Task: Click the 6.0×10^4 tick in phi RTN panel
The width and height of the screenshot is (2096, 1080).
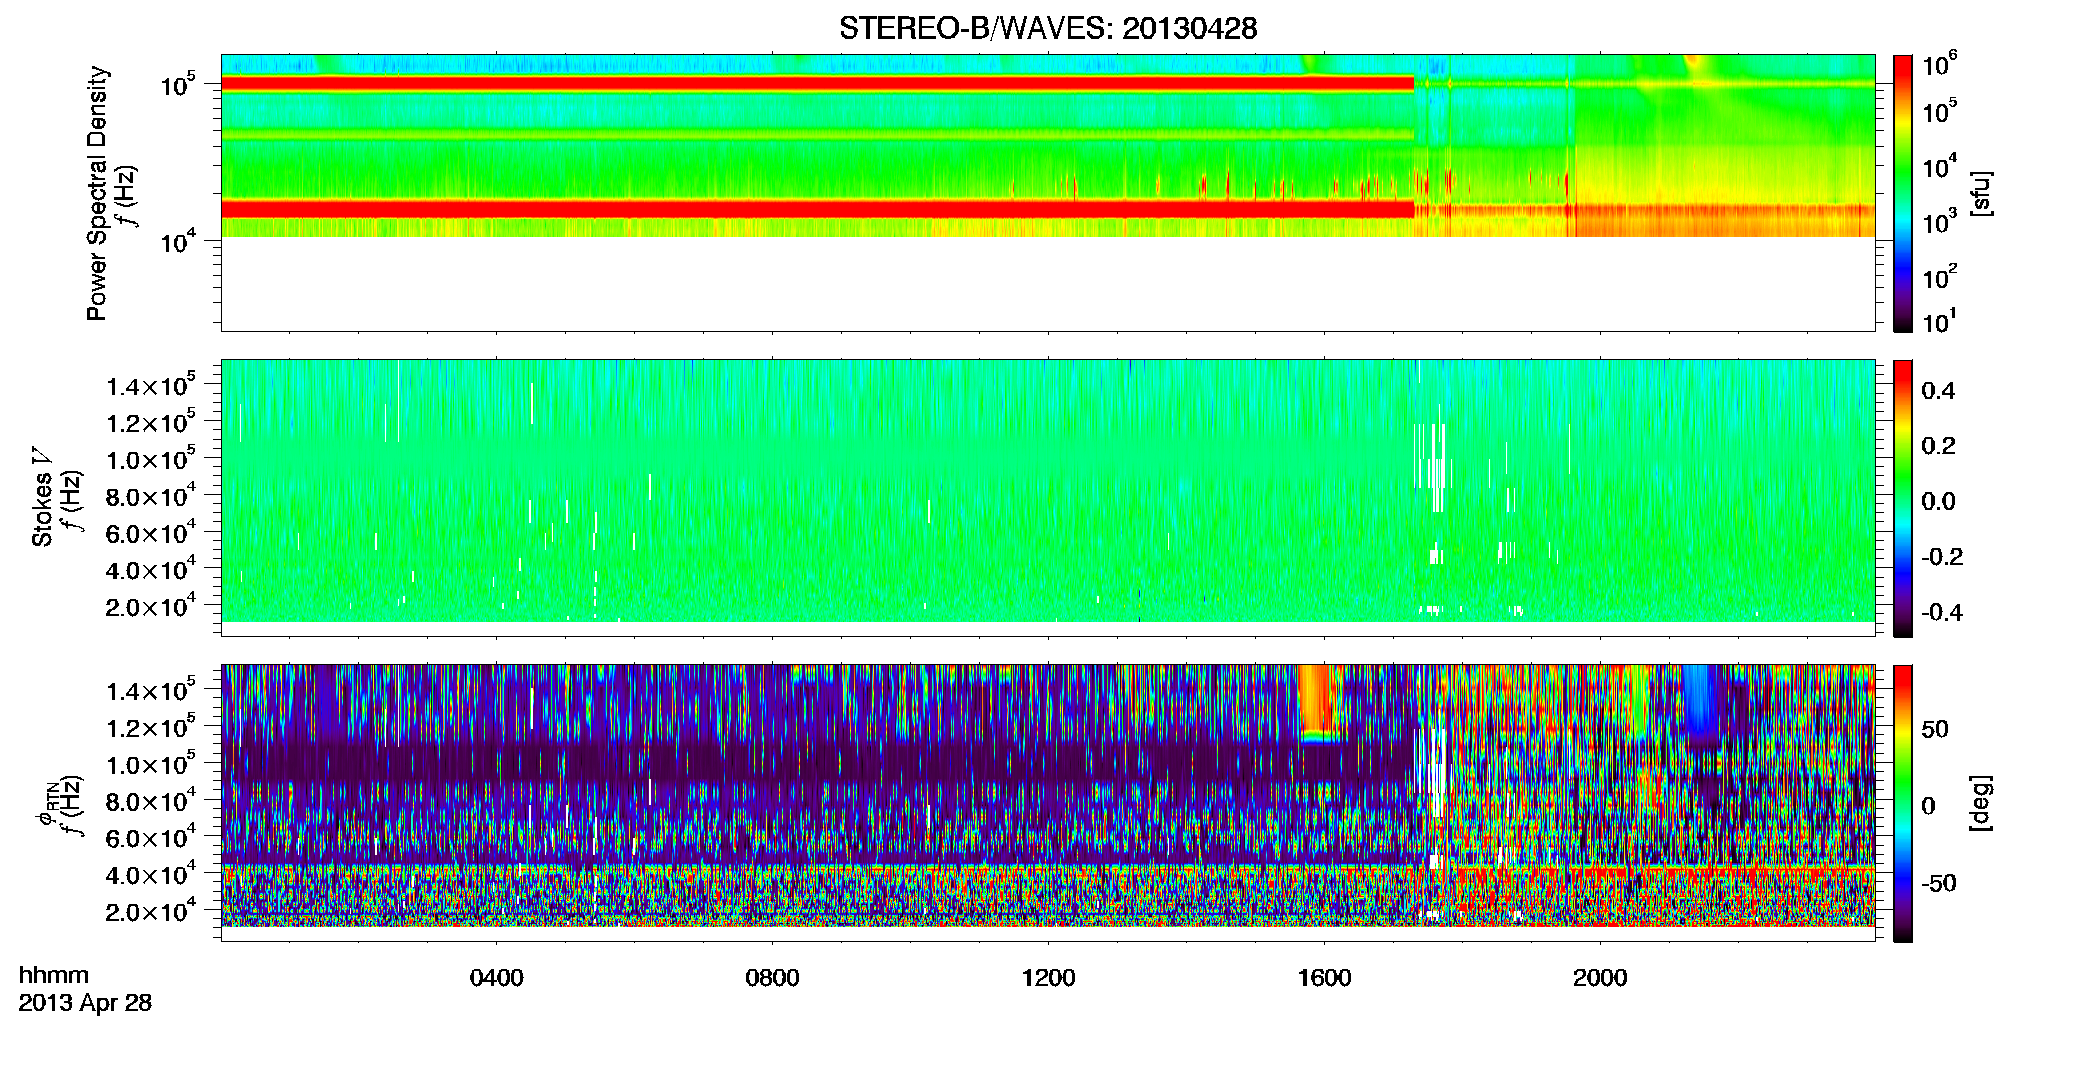Action: tap(150, 838)
